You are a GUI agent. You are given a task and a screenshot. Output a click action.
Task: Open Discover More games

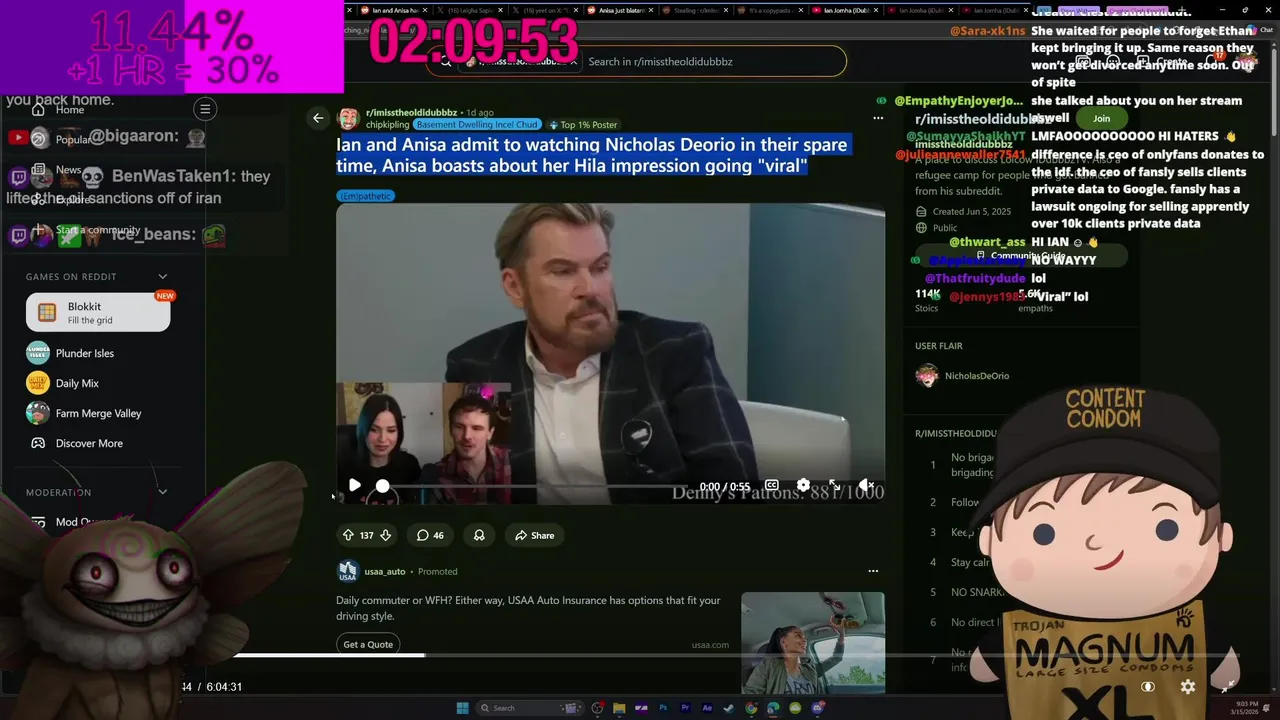point(89,443)
